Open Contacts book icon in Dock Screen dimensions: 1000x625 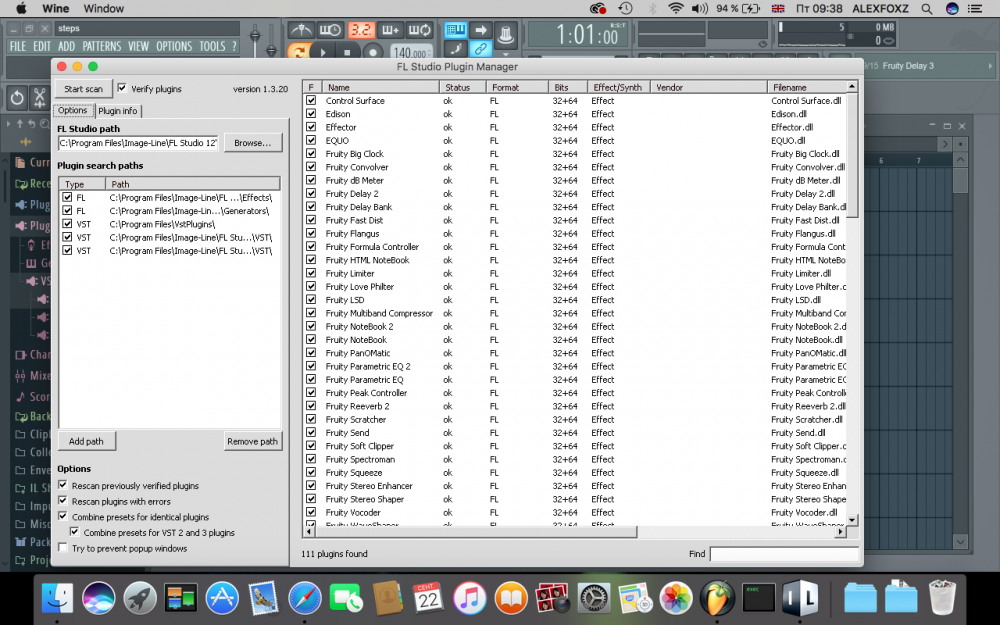(x=386, y=598)
